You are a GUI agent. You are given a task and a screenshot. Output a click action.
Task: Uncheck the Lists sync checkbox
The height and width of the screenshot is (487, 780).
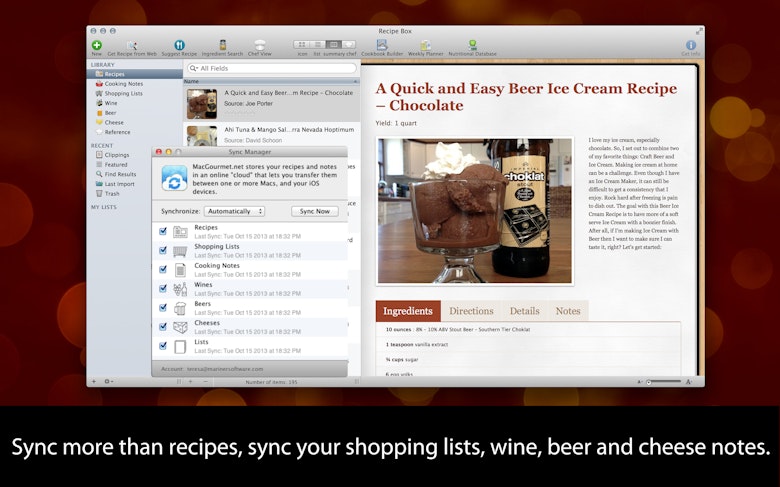pos(163,346)
